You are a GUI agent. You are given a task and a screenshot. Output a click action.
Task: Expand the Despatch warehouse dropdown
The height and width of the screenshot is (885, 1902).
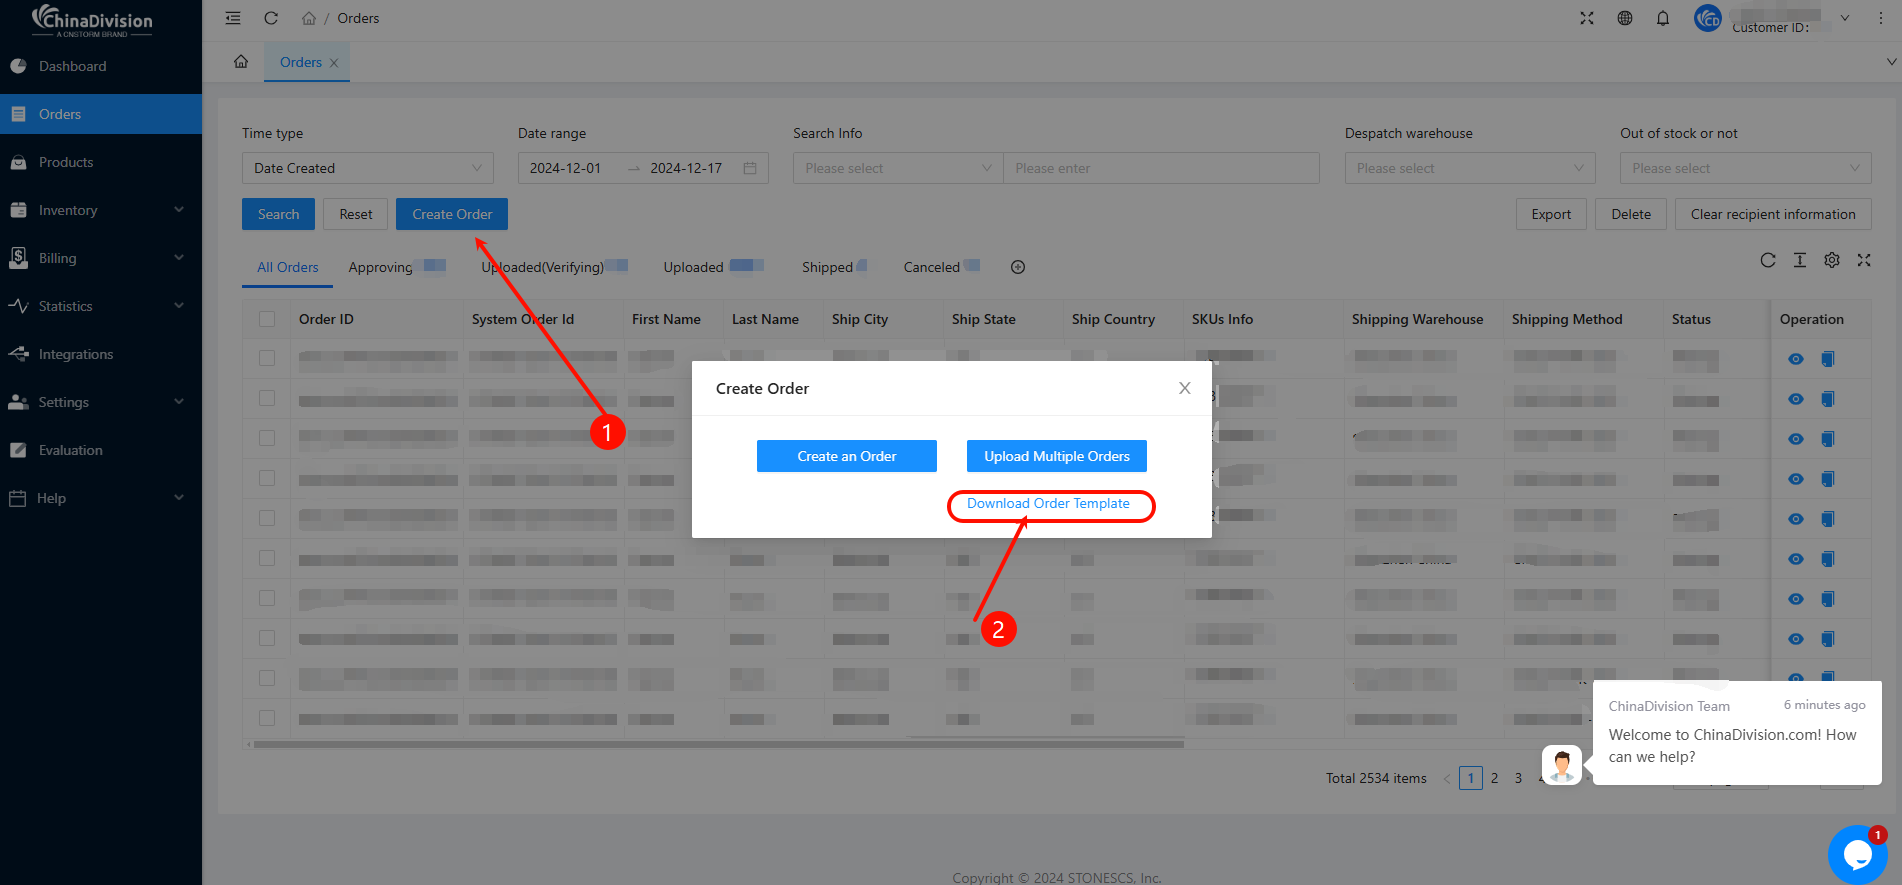click(1469, 168)
